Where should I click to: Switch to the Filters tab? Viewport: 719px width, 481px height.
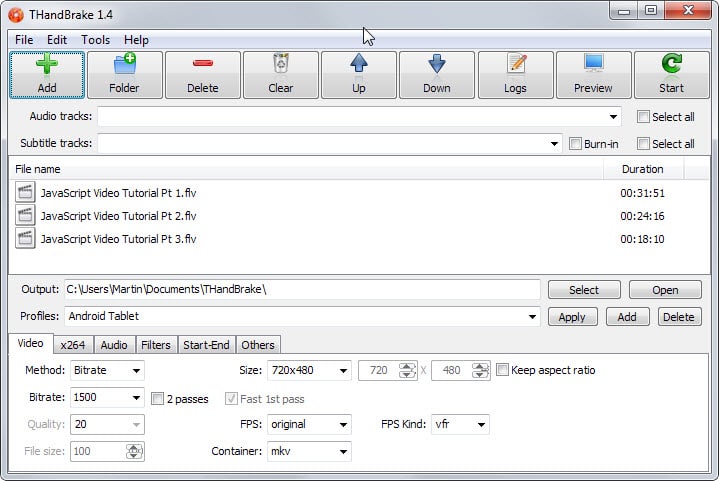[156, 345]
